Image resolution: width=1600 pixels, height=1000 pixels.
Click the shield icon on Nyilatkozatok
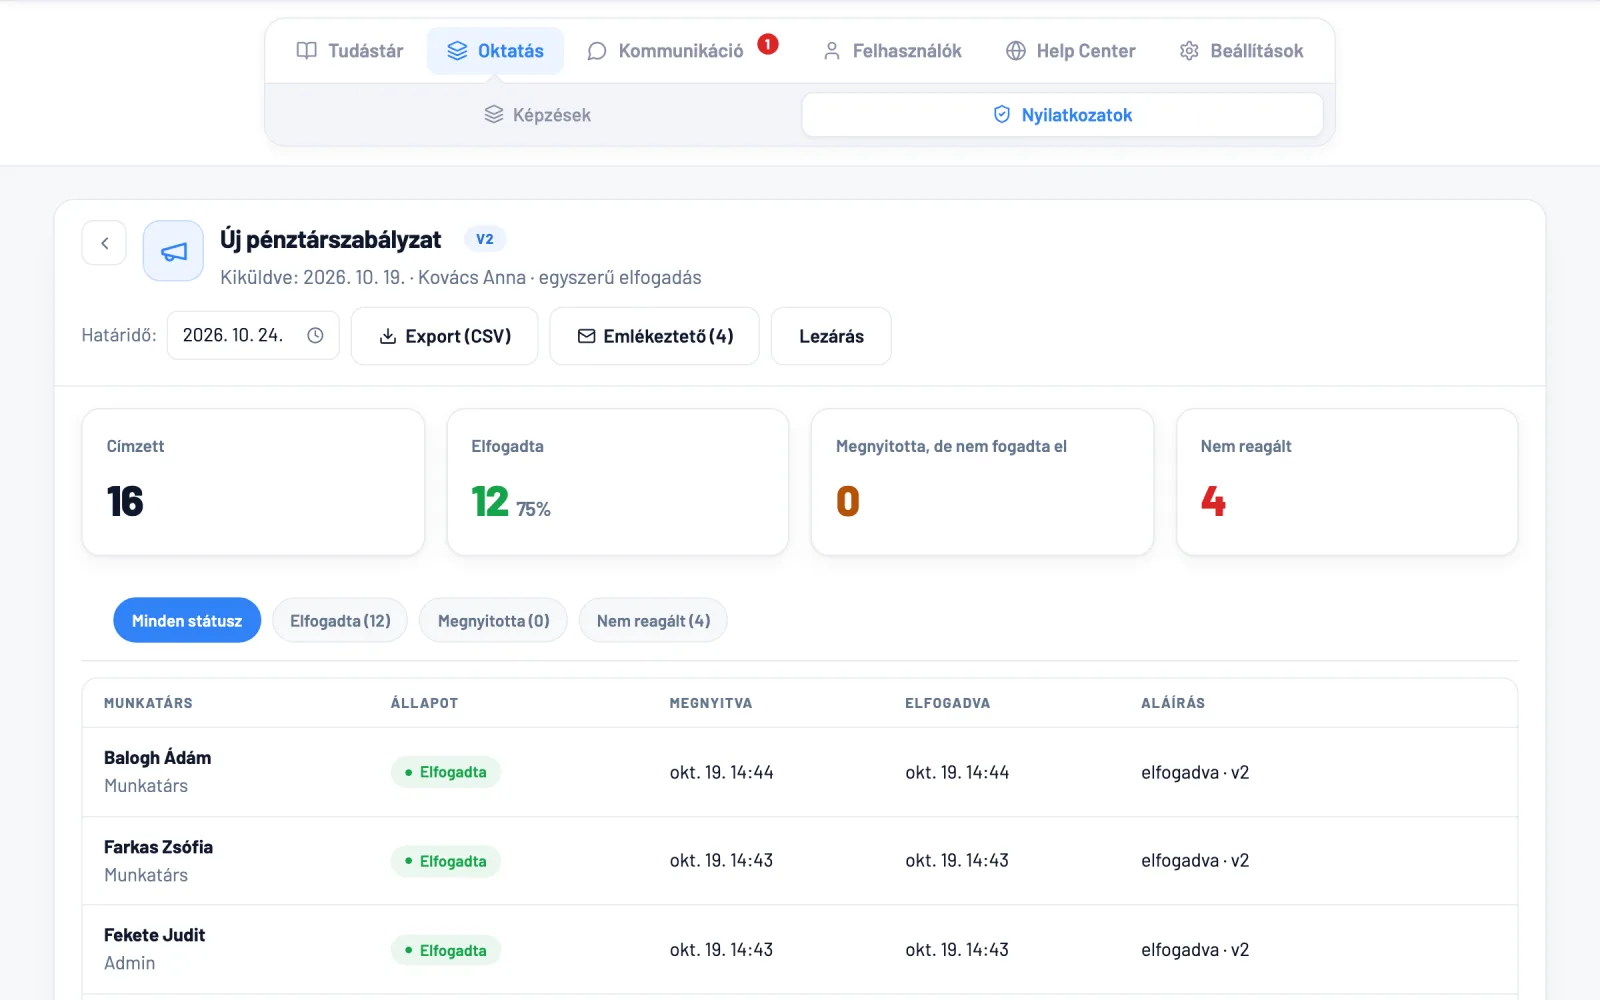click(x=1002, y=115)
